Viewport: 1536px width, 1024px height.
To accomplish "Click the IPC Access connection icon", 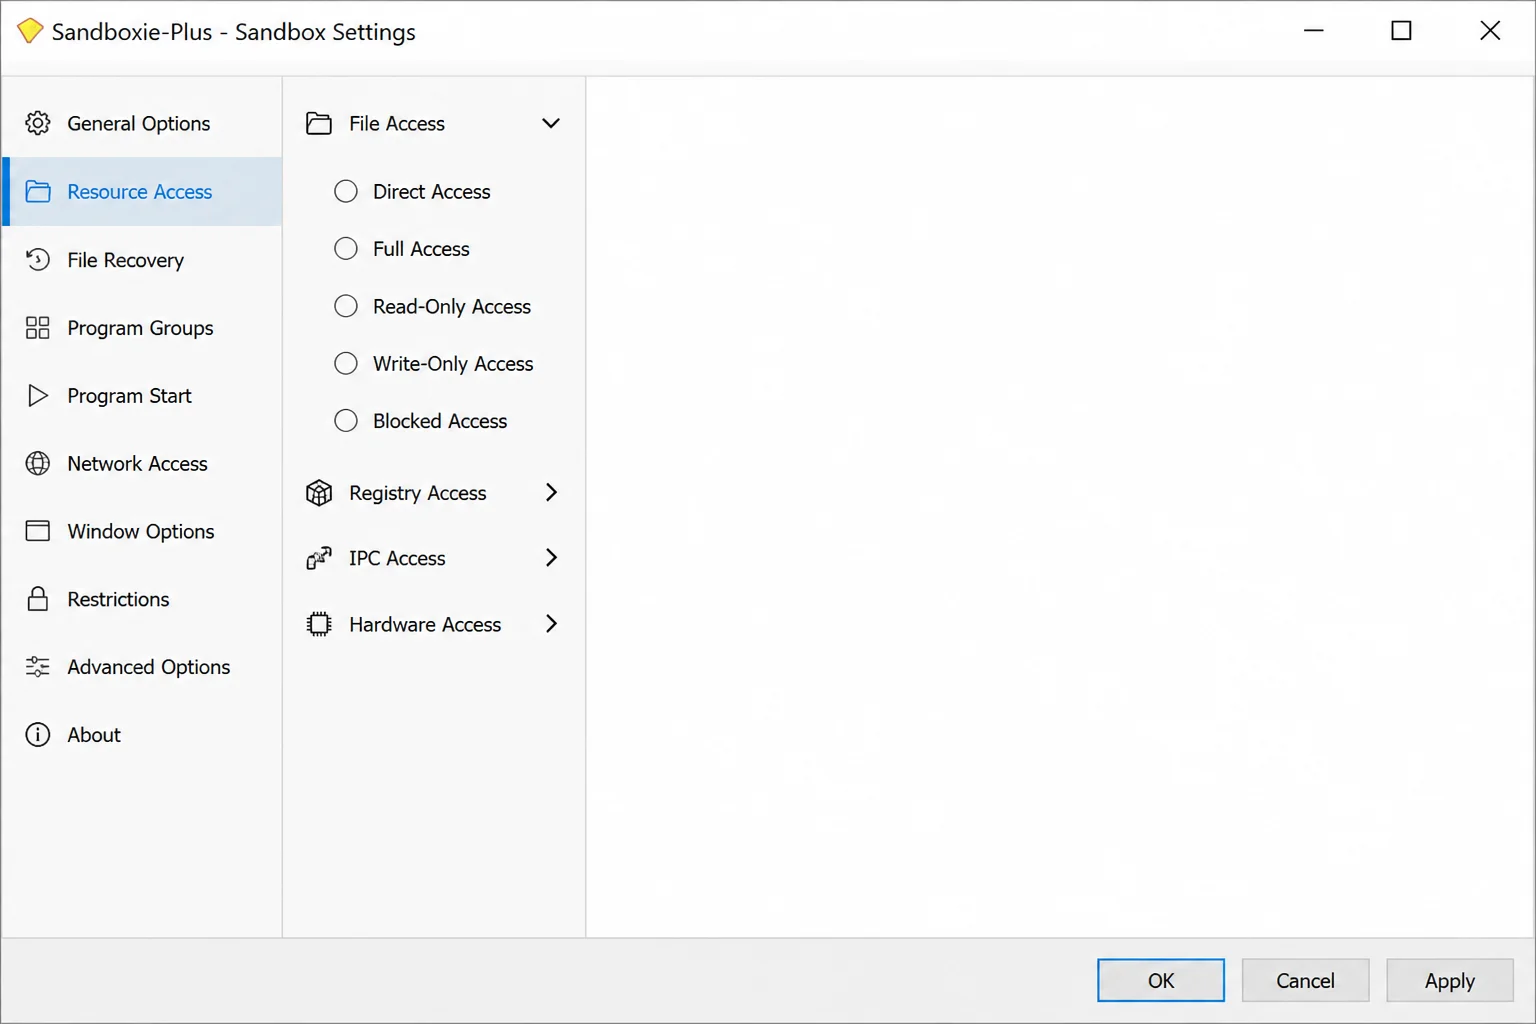I will tap(319, 558).
